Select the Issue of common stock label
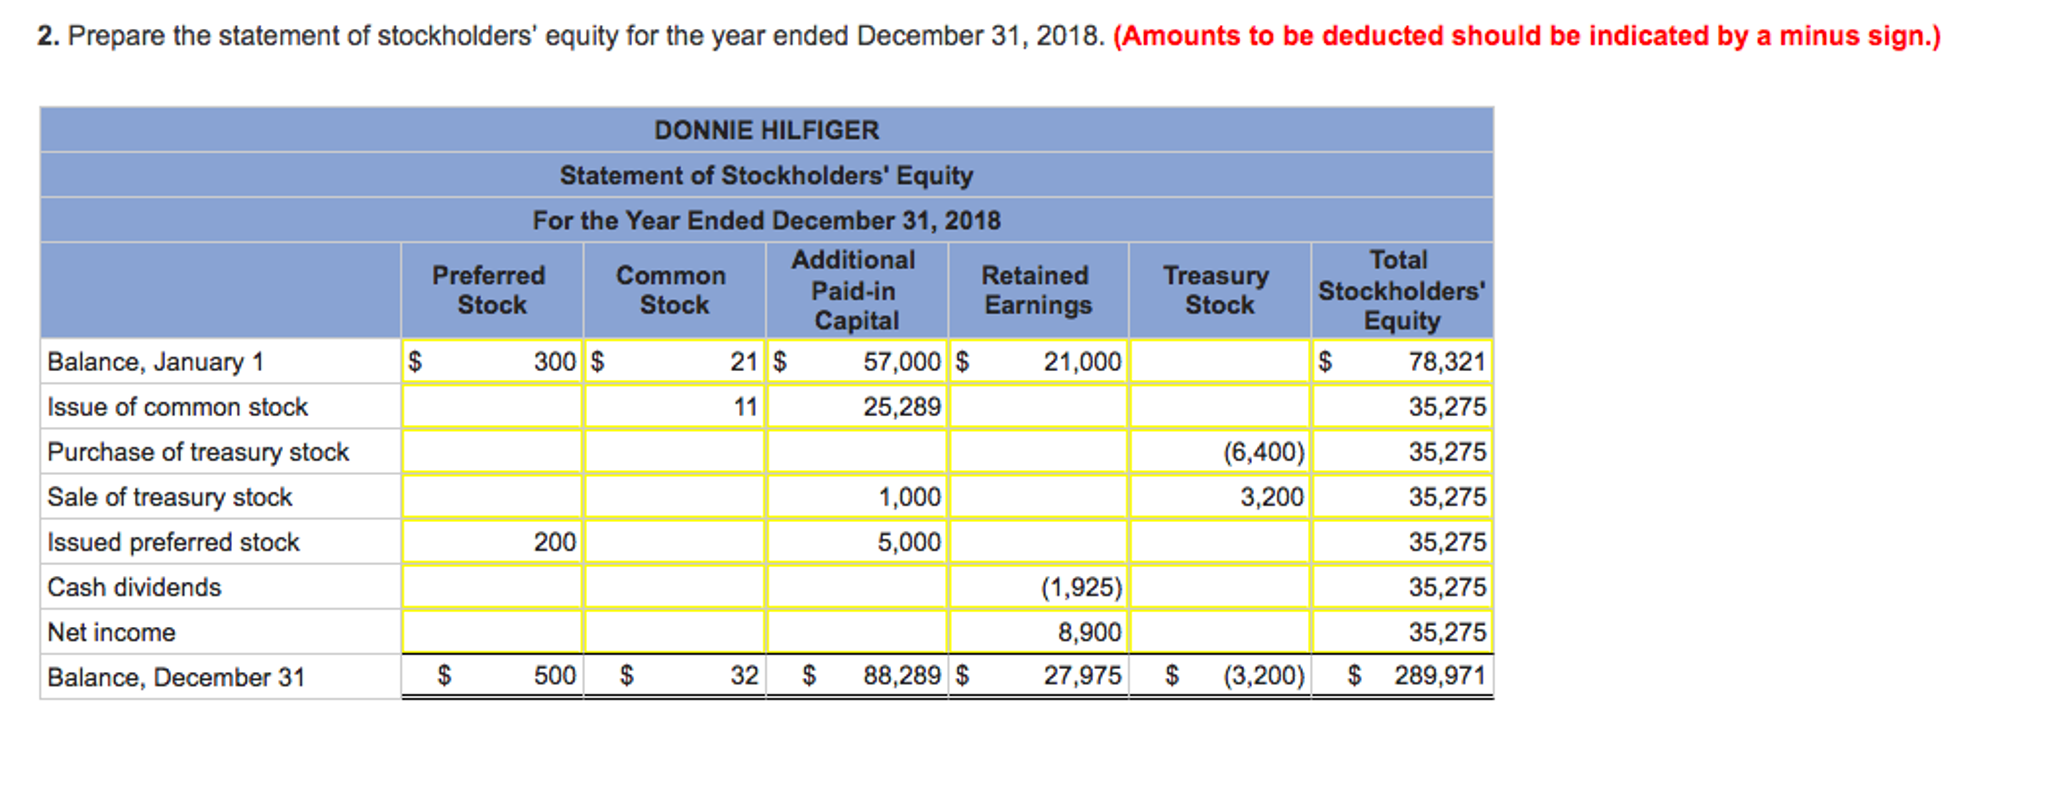Image resolution: width=2046 pixels, height=798 pixels. pyautogui.click(x=177, y=407)
